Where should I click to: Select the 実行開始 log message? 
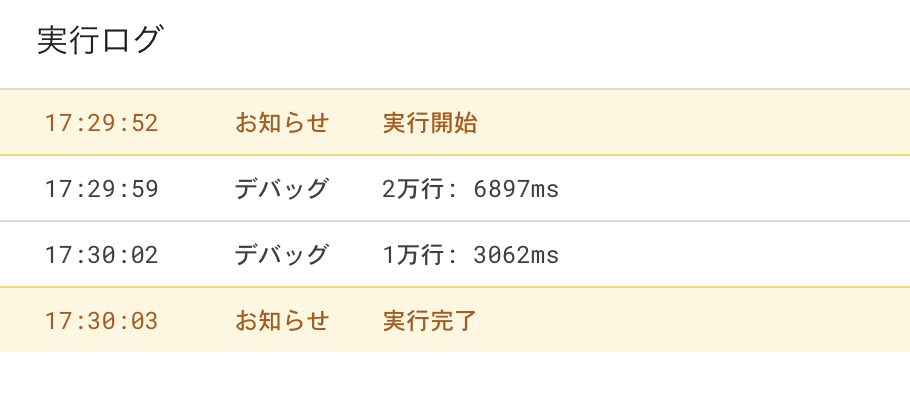pyautogui.click(x=430, y=124)
